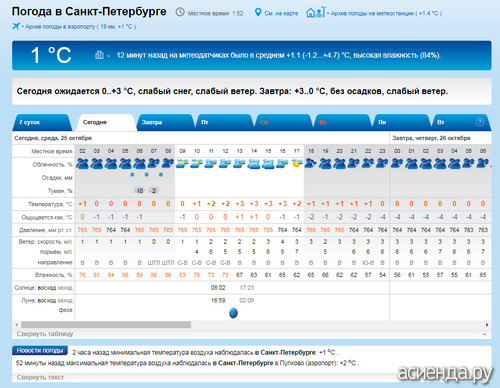500x388 pixels.
Task: Click the sunset time 17:23
Action: (x=247, y=288)
